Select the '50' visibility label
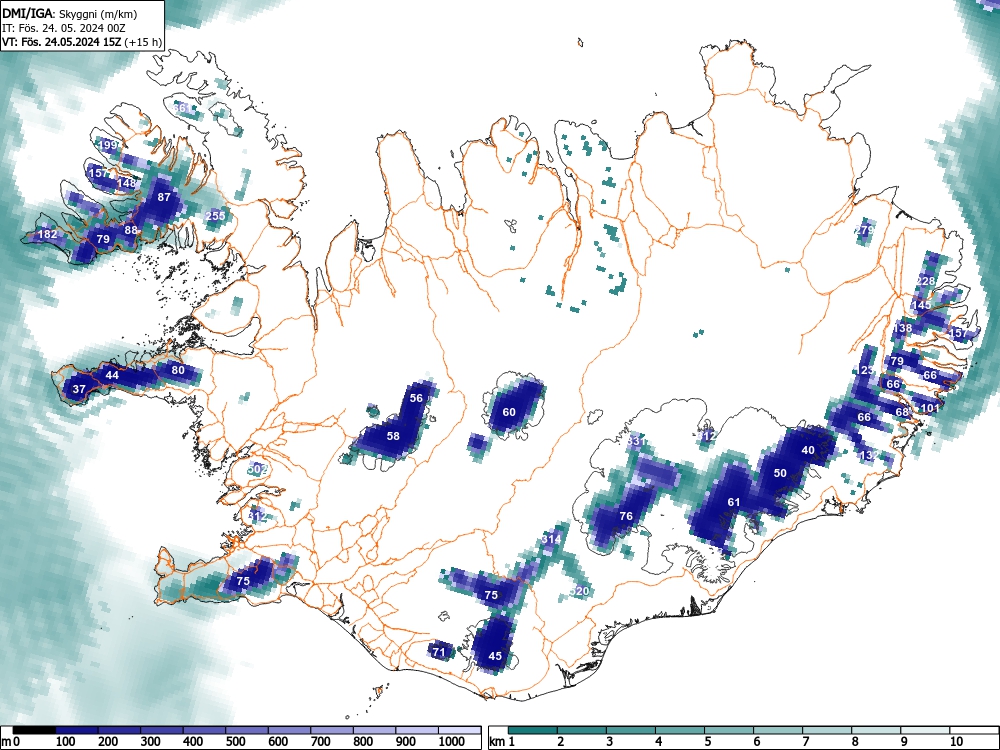The height and width of the screenshot is (750, 1000). point(780,473)
